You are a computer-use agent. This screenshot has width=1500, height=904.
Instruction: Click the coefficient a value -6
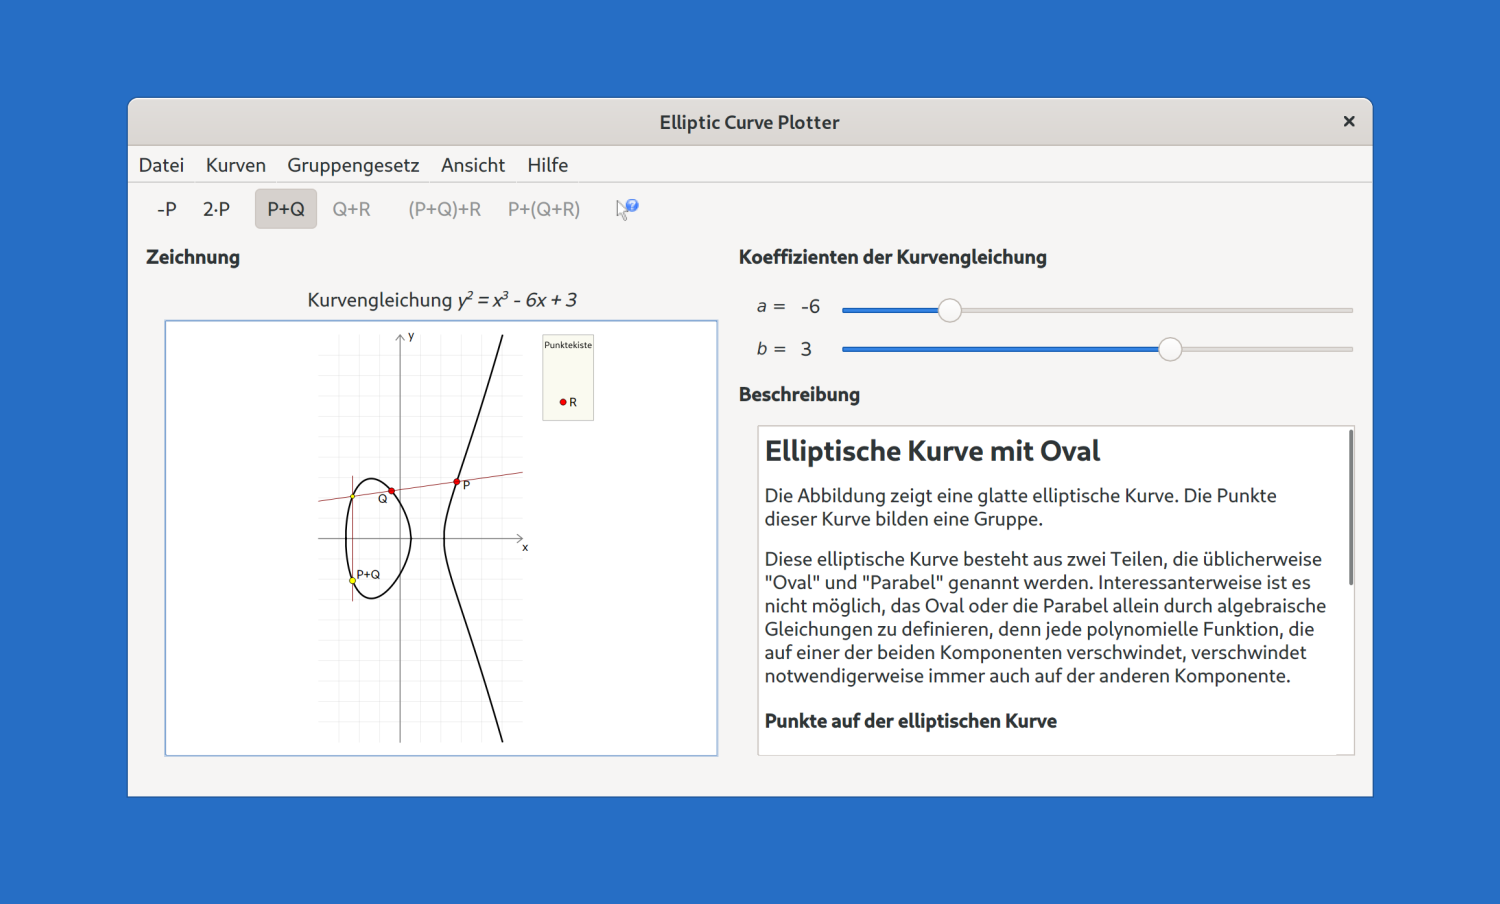(x=810, y=307)
